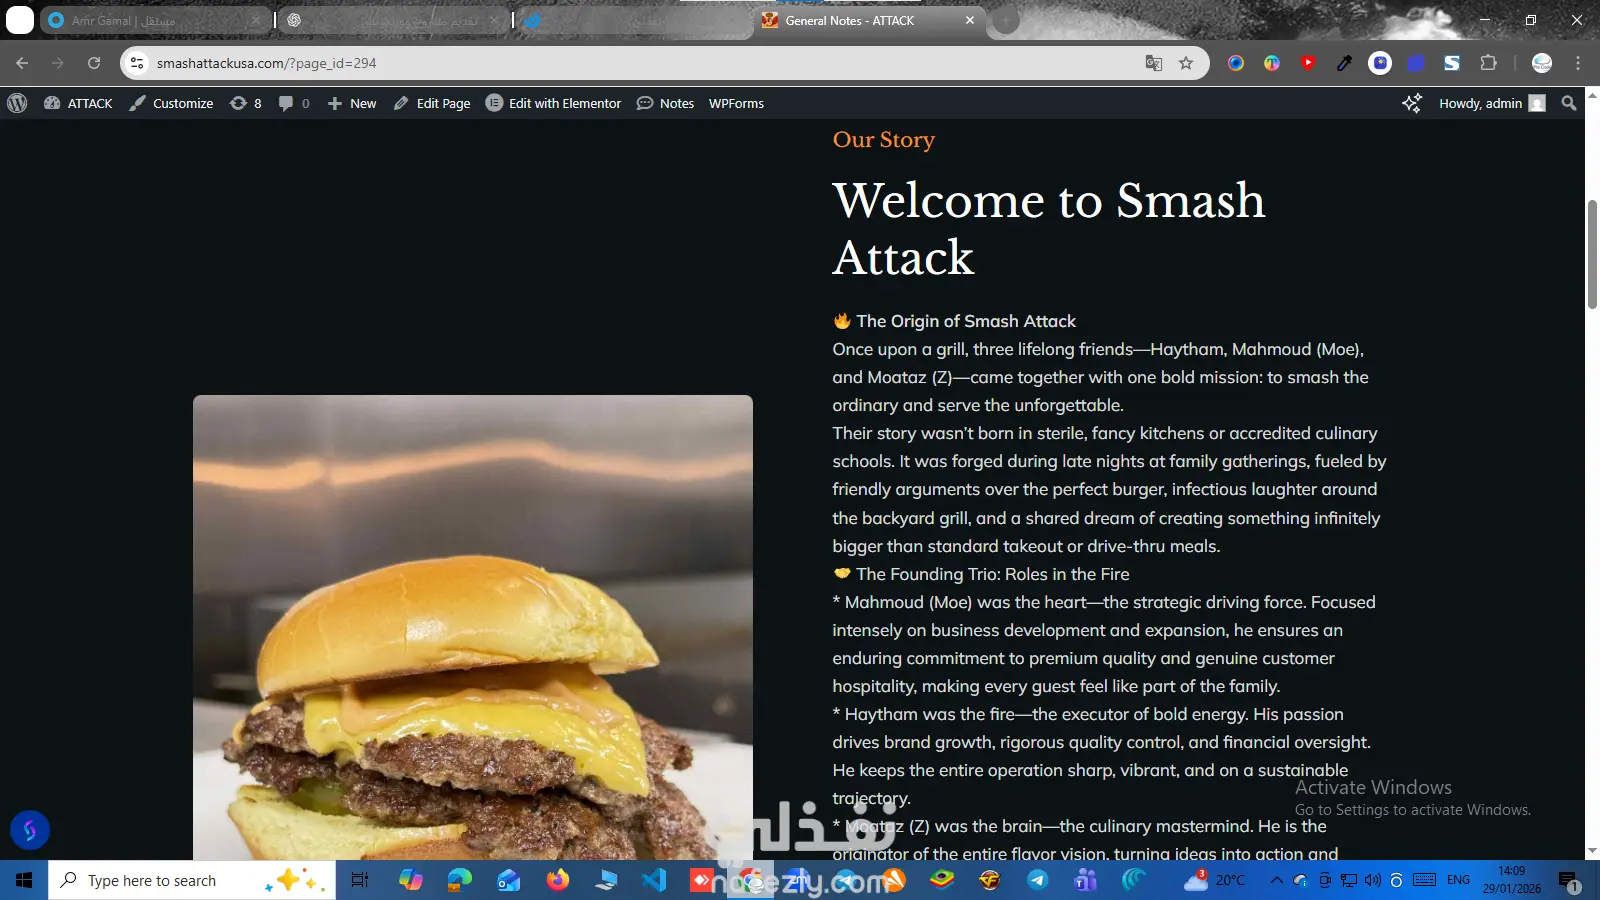Open the WPForms admin bar menu

coord(736,103)
